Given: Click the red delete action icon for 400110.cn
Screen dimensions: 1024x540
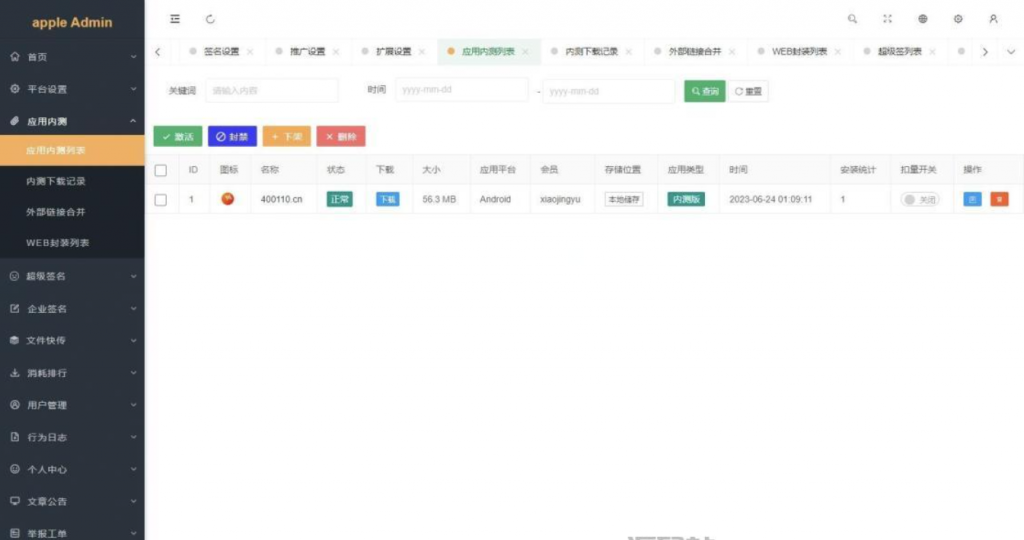Looking at the screenshot, I should (999, 199).
